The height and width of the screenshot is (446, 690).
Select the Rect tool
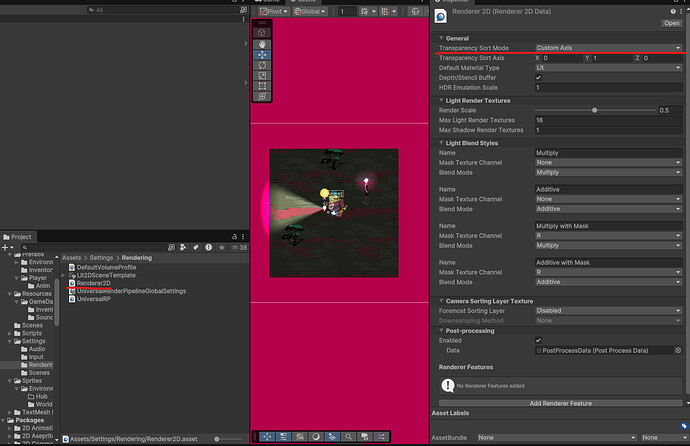(262, 87)
